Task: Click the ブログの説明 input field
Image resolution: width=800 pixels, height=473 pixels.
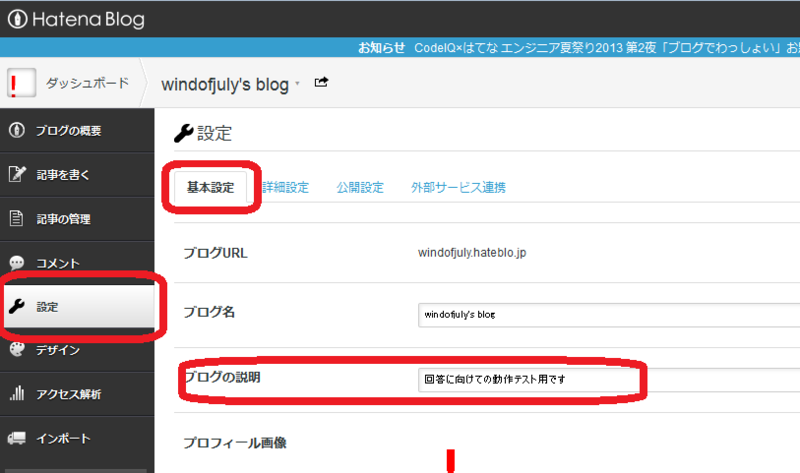Action: pos(609,380)
